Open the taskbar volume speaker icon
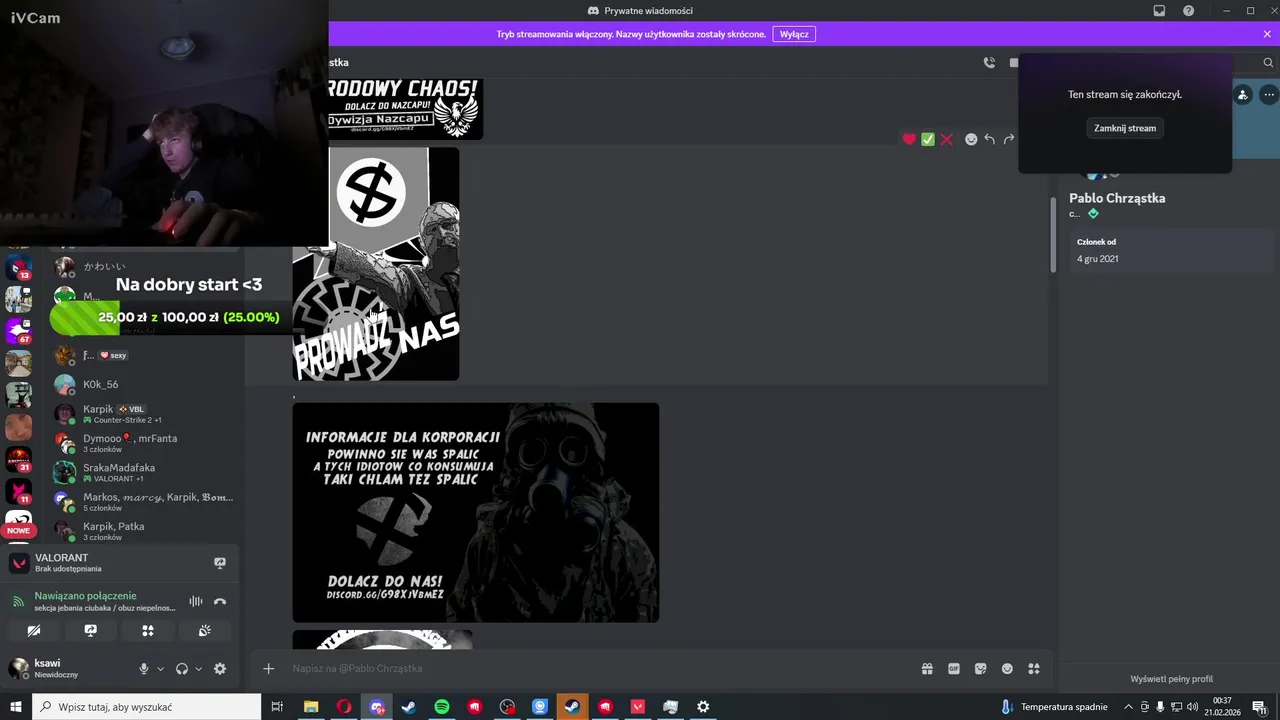 pyautogui.click(x=1192, y=707)
